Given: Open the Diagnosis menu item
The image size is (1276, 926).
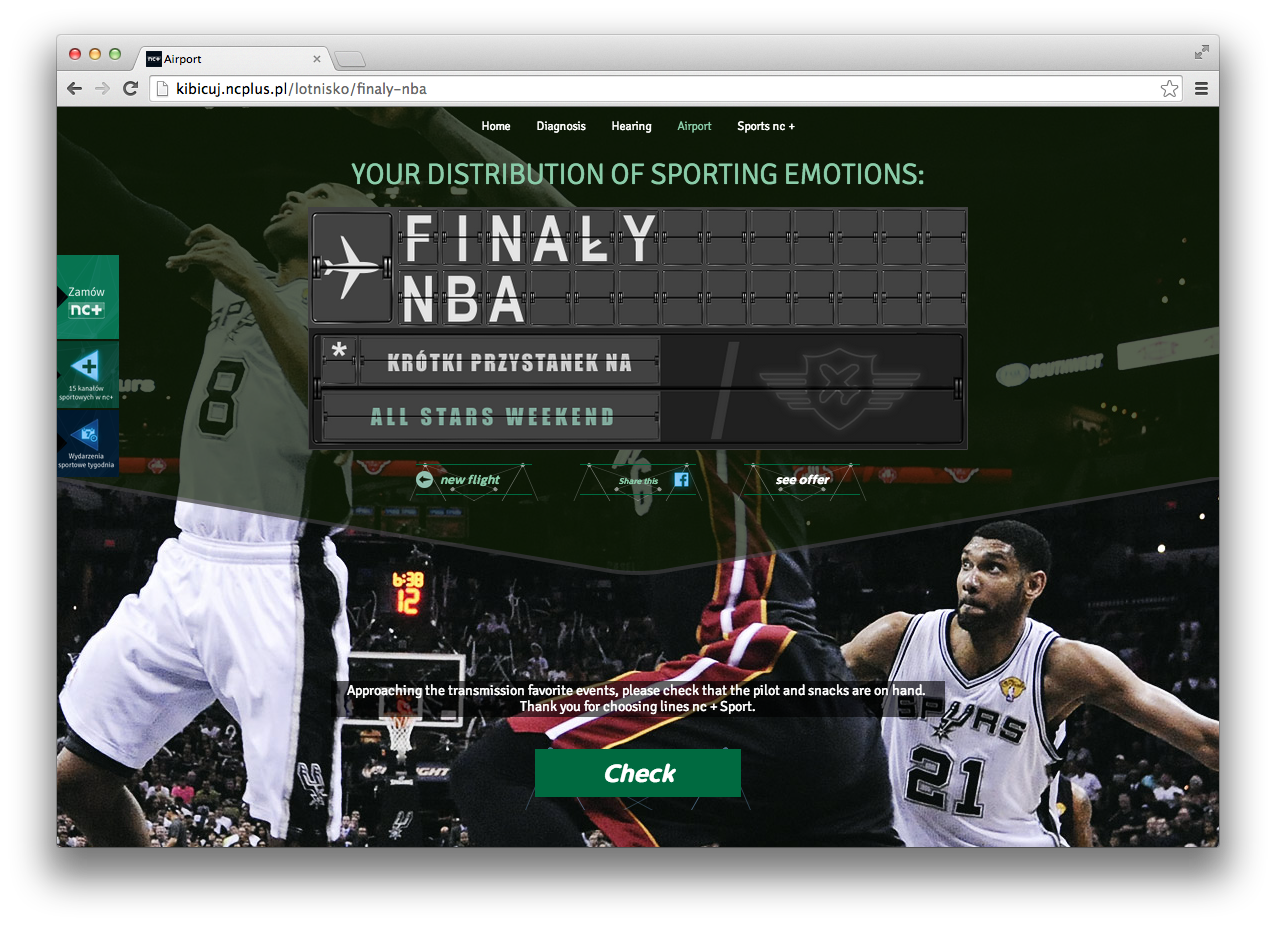Looking at the screenshot, I should (561, 126).
